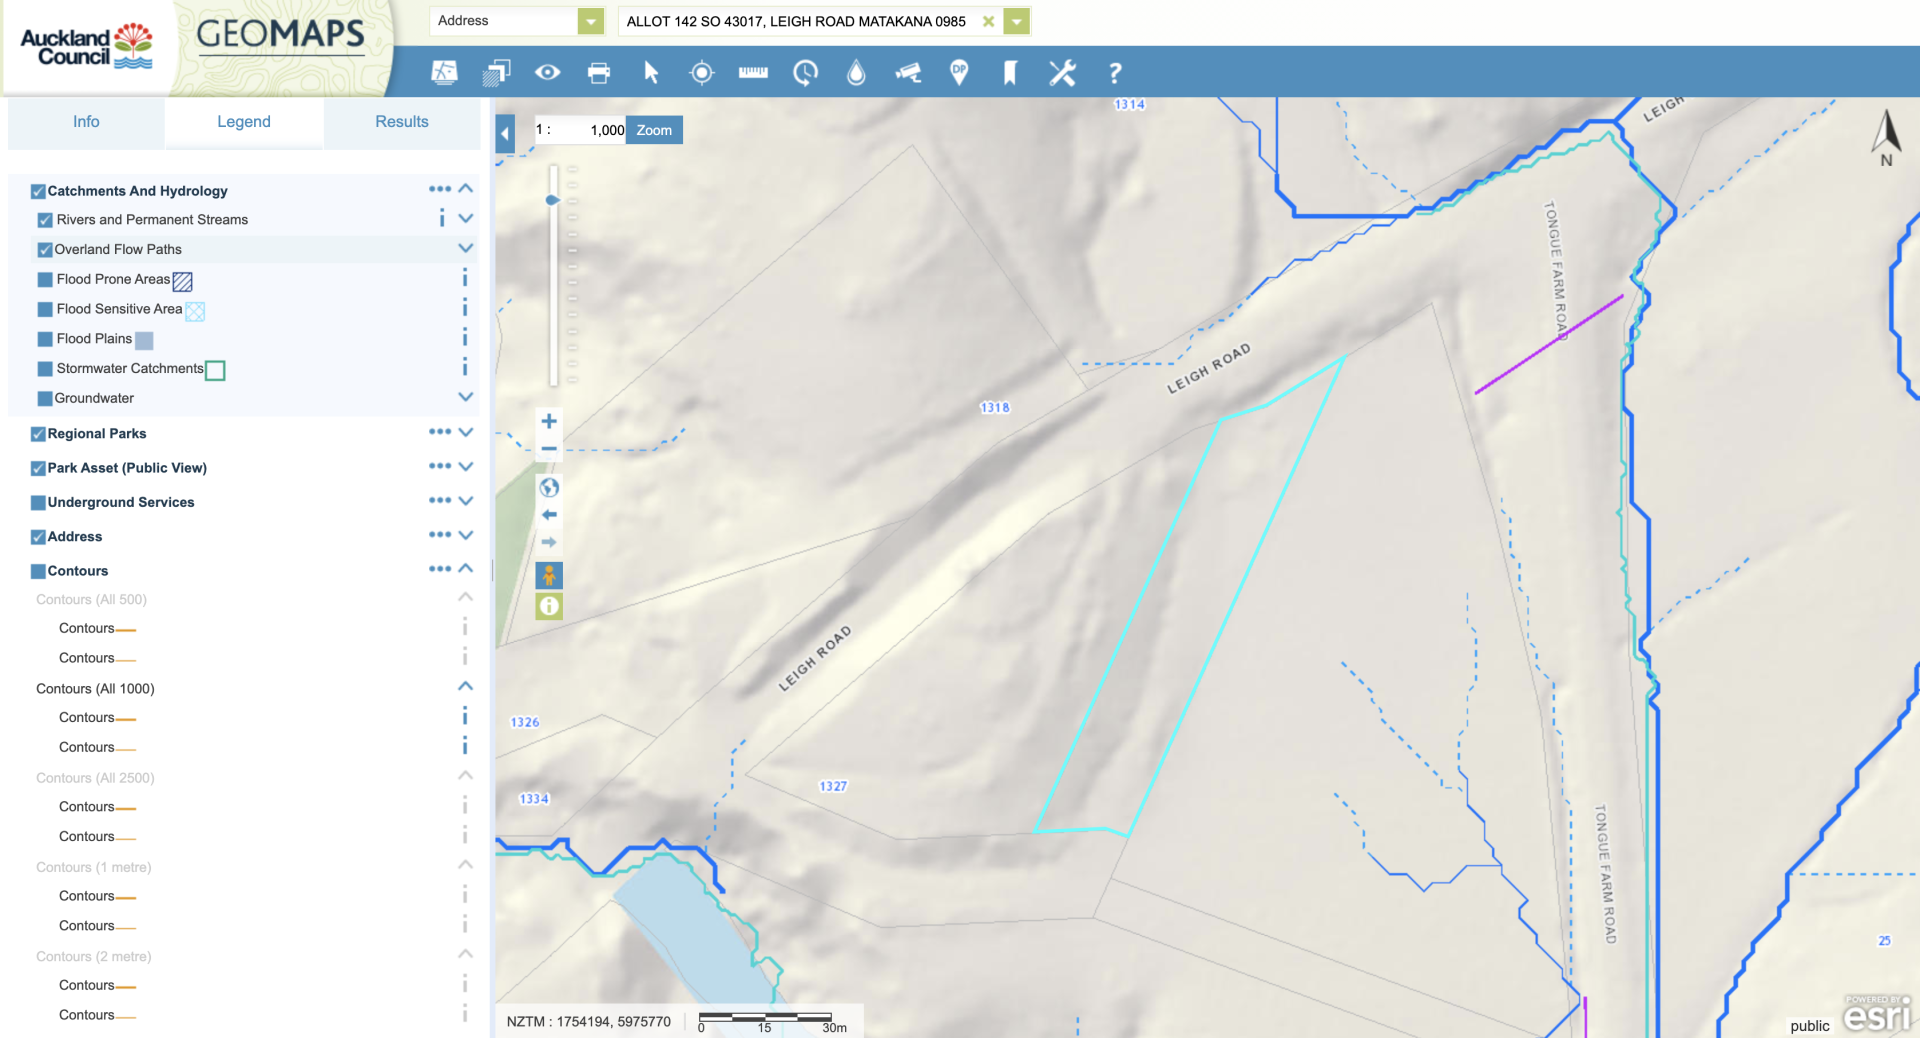This screenshot has width=1920, height=1038.
Task: Click the print icon in toolbar
Action: coord(599,73)
